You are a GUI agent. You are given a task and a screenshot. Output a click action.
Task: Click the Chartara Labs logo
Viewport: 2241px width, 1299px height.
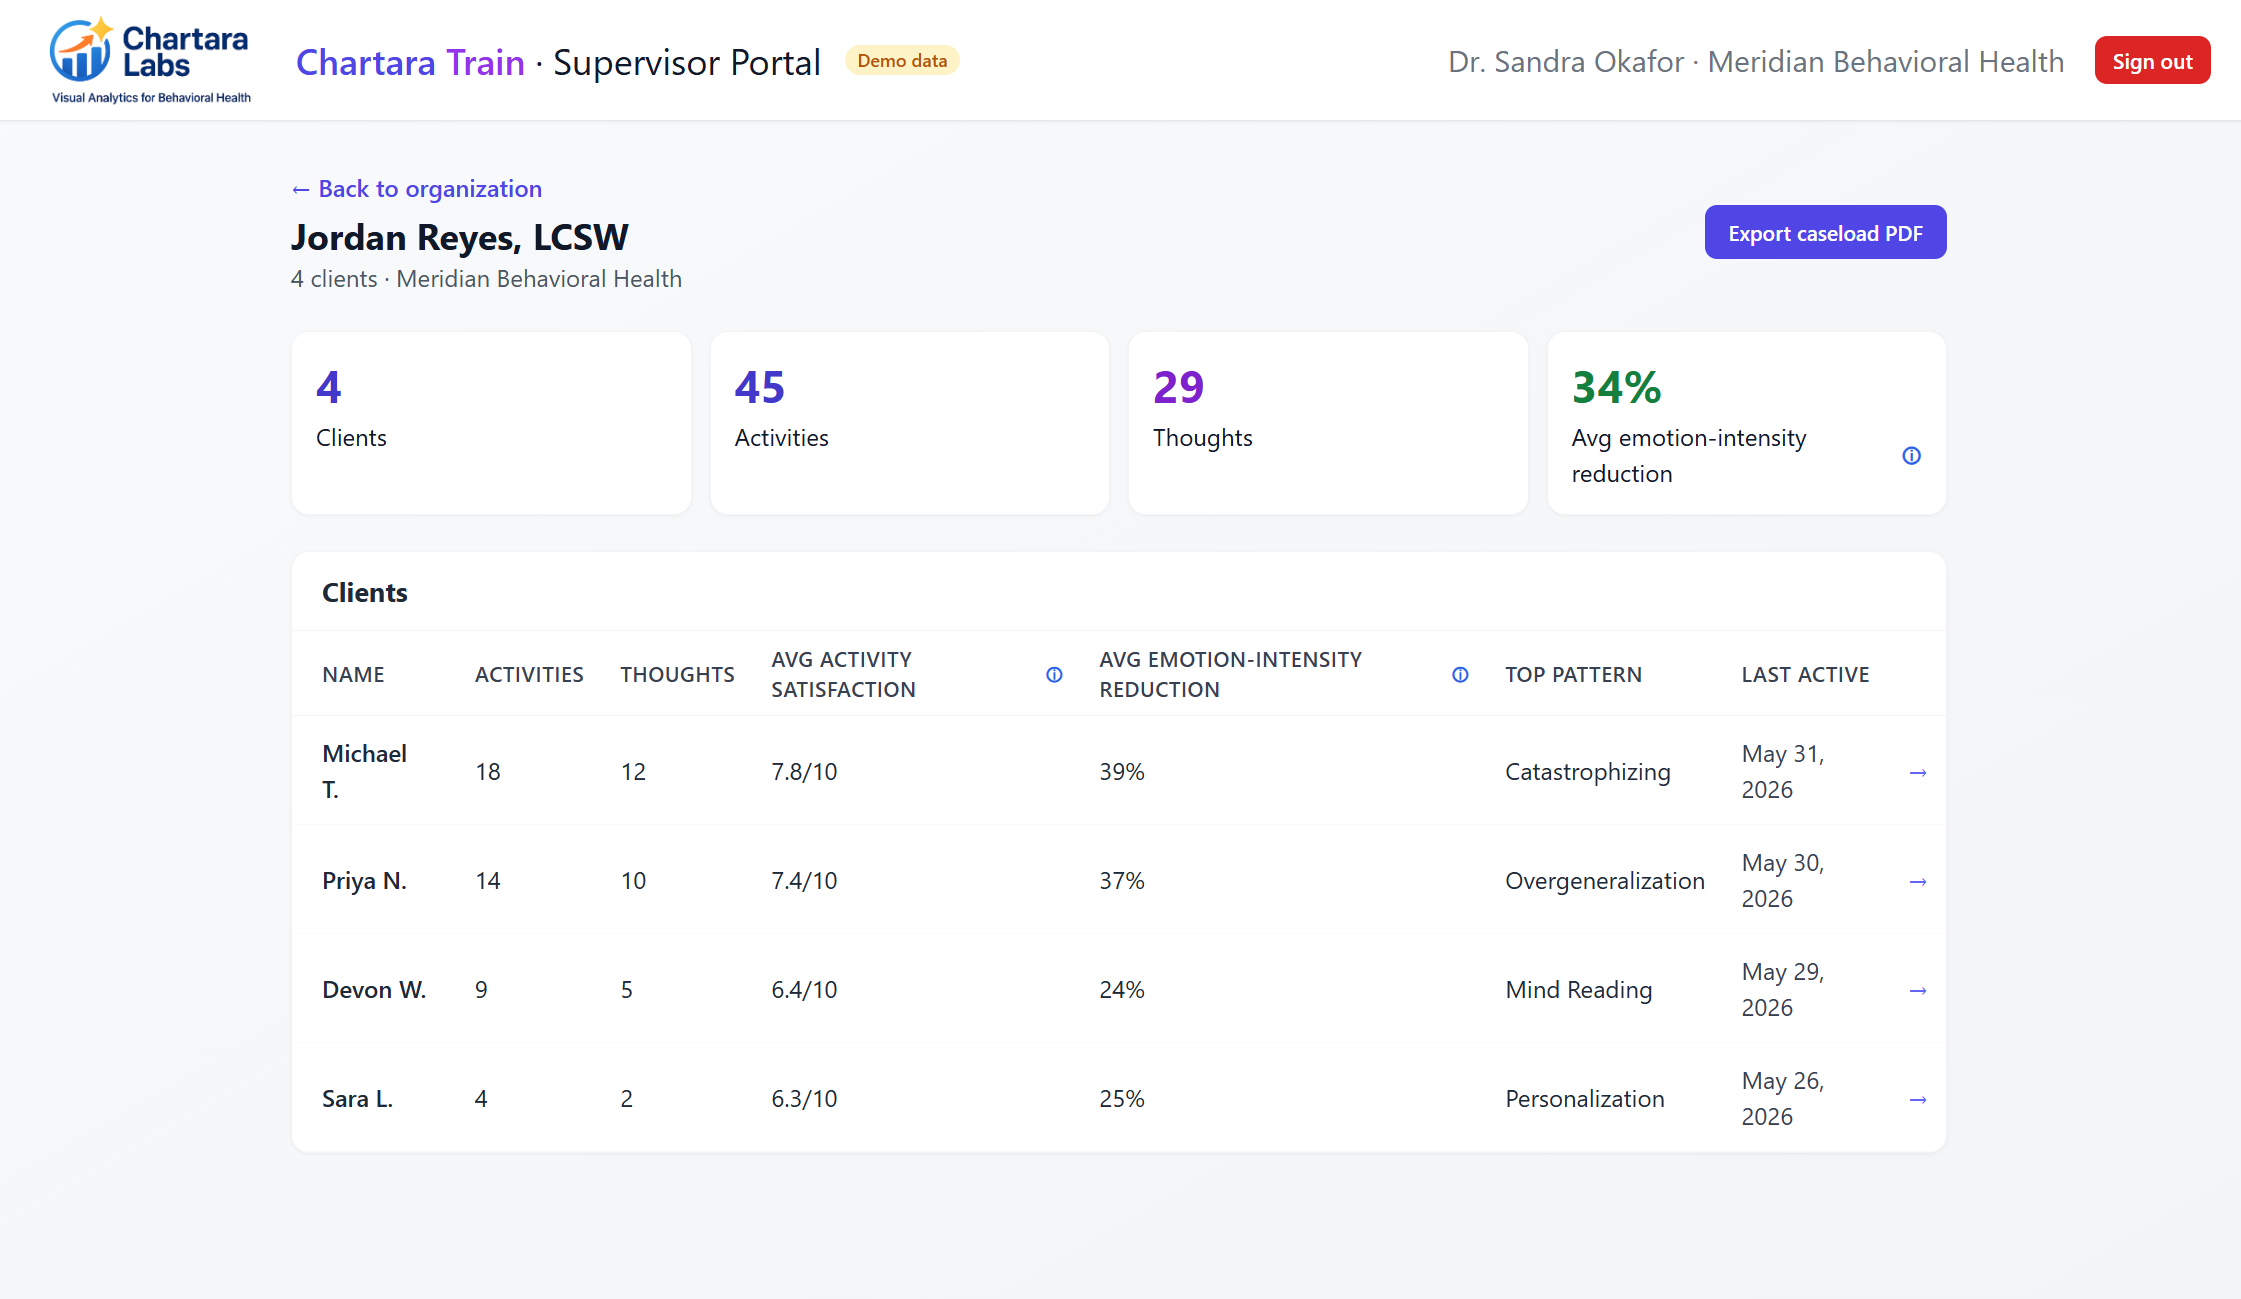[150, 60]
